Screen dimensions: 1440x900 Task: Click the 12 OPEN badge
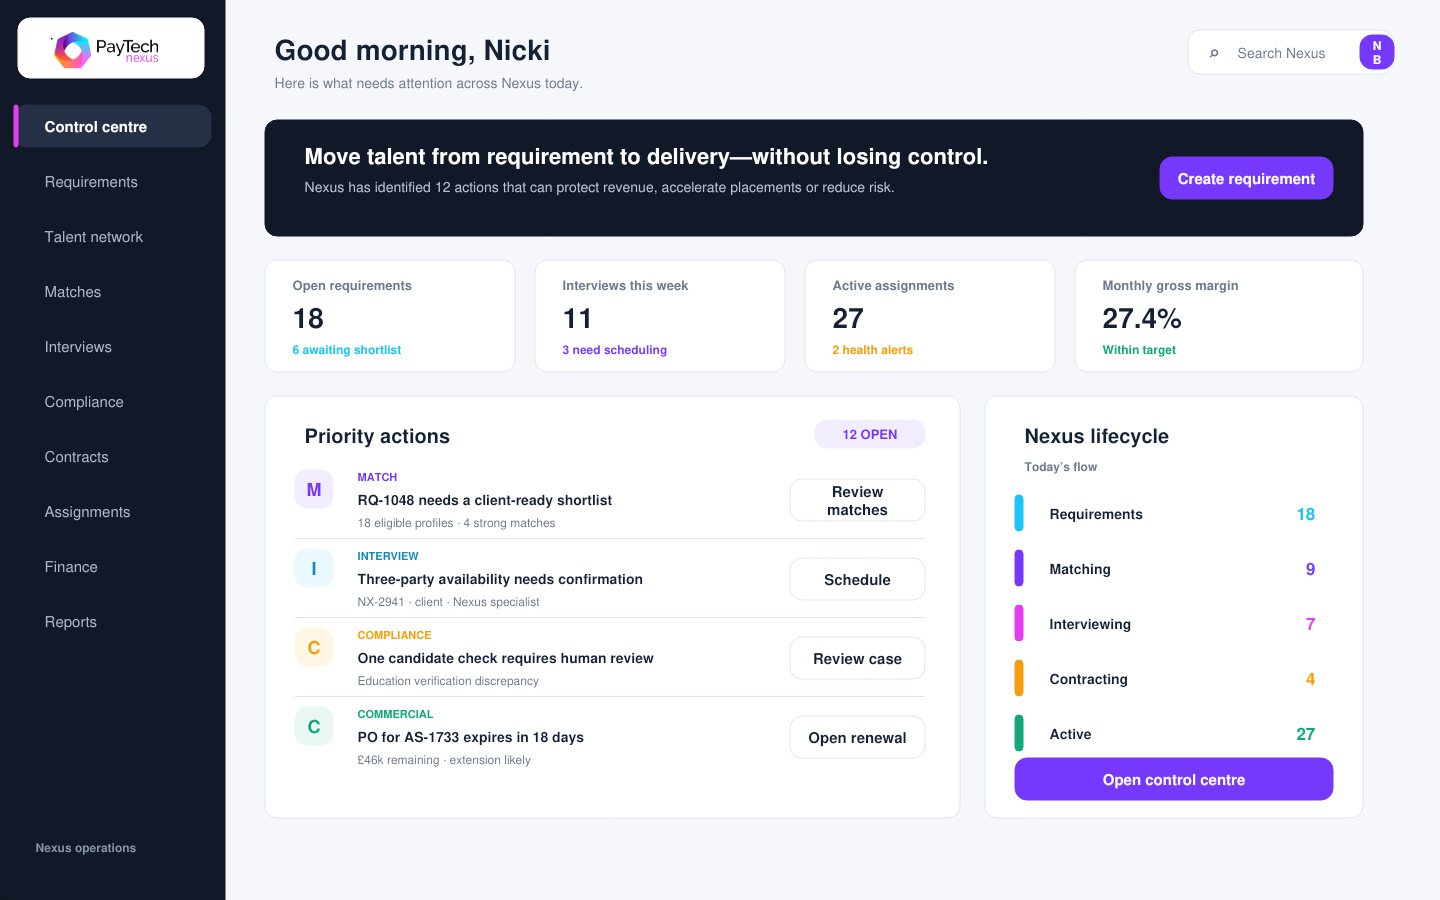click(870, 434)
